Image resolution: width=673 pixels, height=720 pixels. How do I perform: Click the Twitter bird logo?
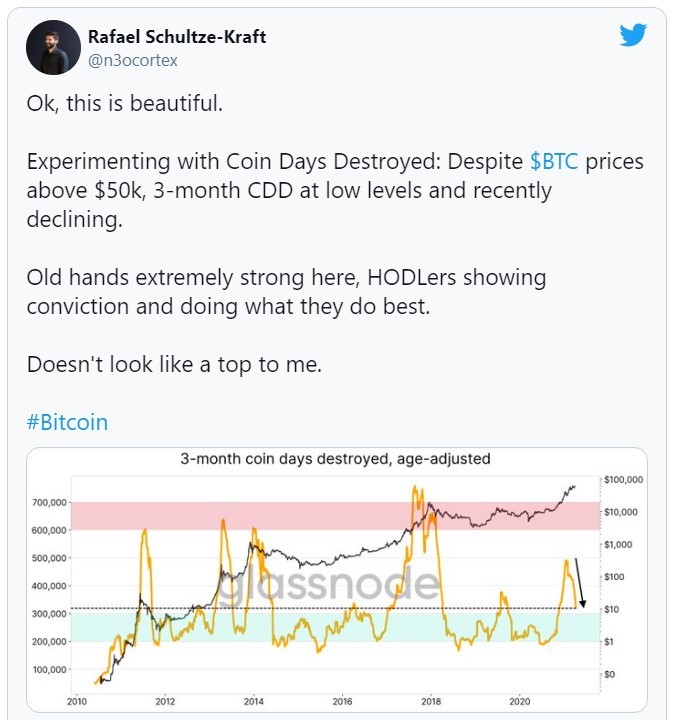point(633,35)
